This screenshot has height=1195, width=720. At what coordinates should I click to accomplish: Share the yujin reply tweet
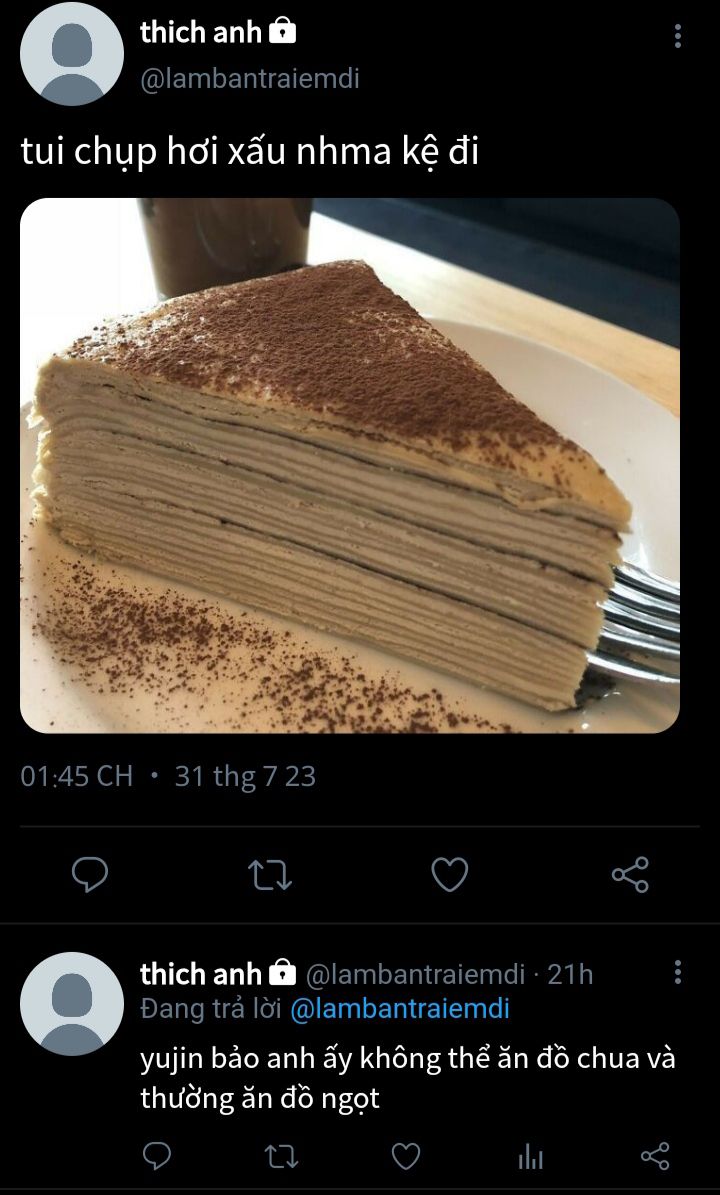[x=655, y=1156]
